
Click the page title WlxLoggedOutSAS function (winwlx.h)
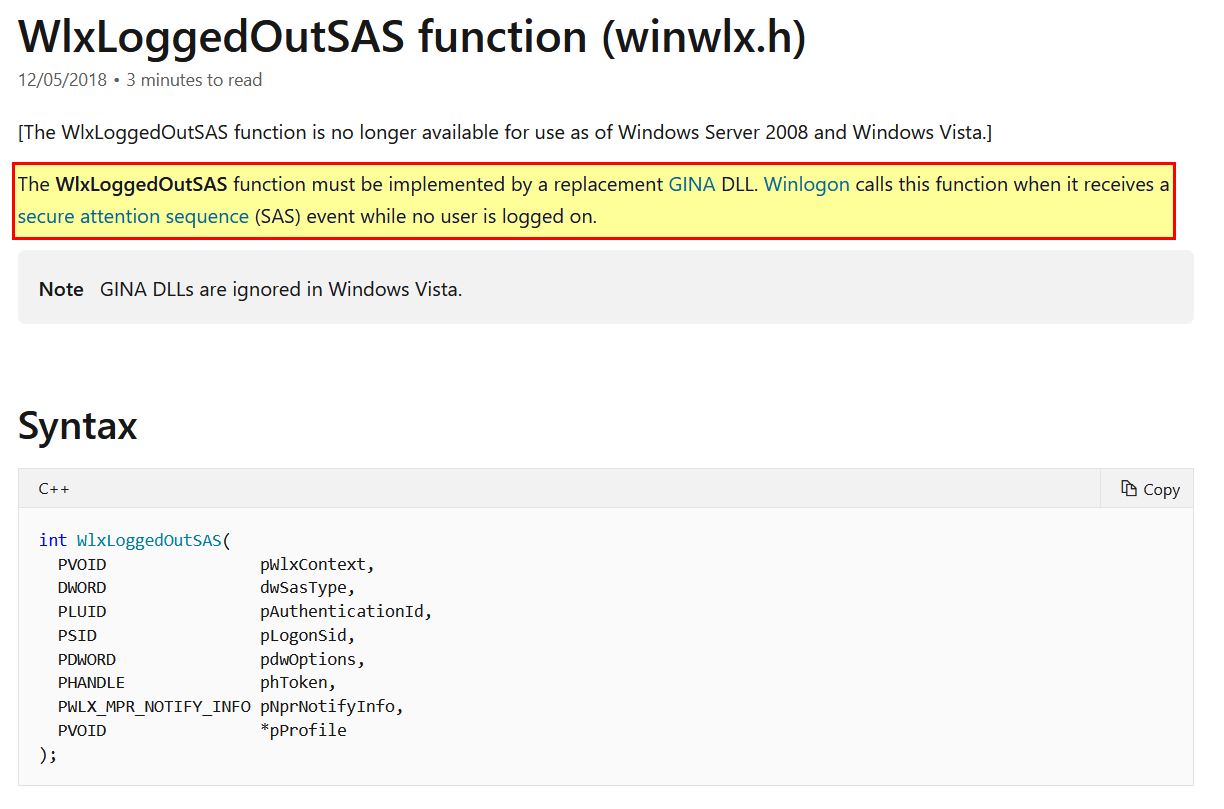click(412, 38)
